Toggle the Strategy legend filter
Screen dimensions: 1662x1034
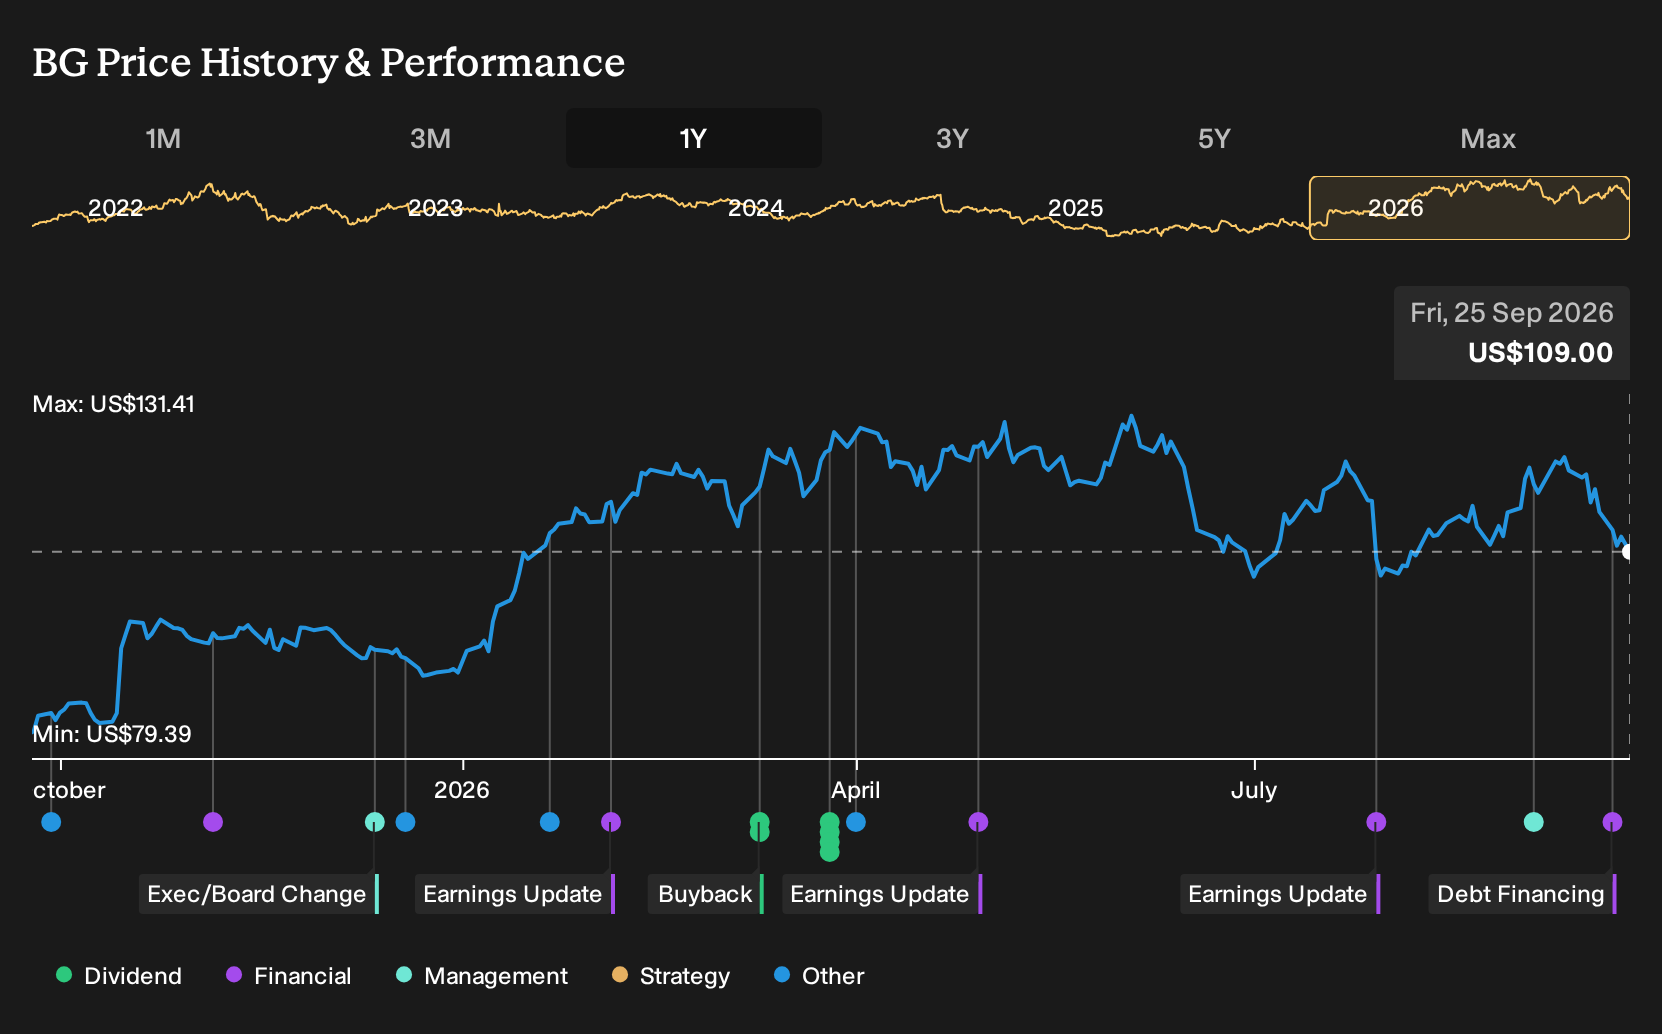[671, 976]
